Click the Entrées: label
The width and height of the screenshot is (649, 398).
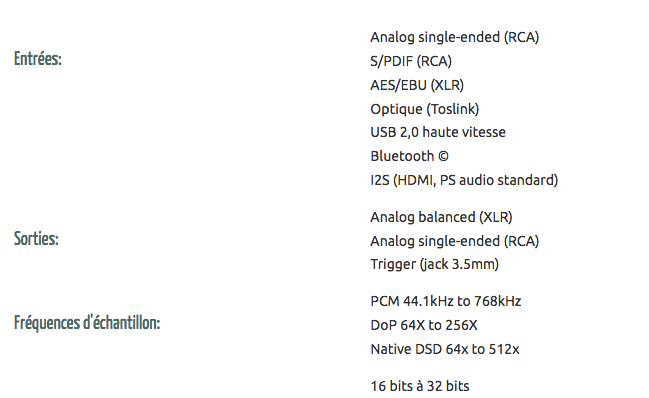[38, 59]
